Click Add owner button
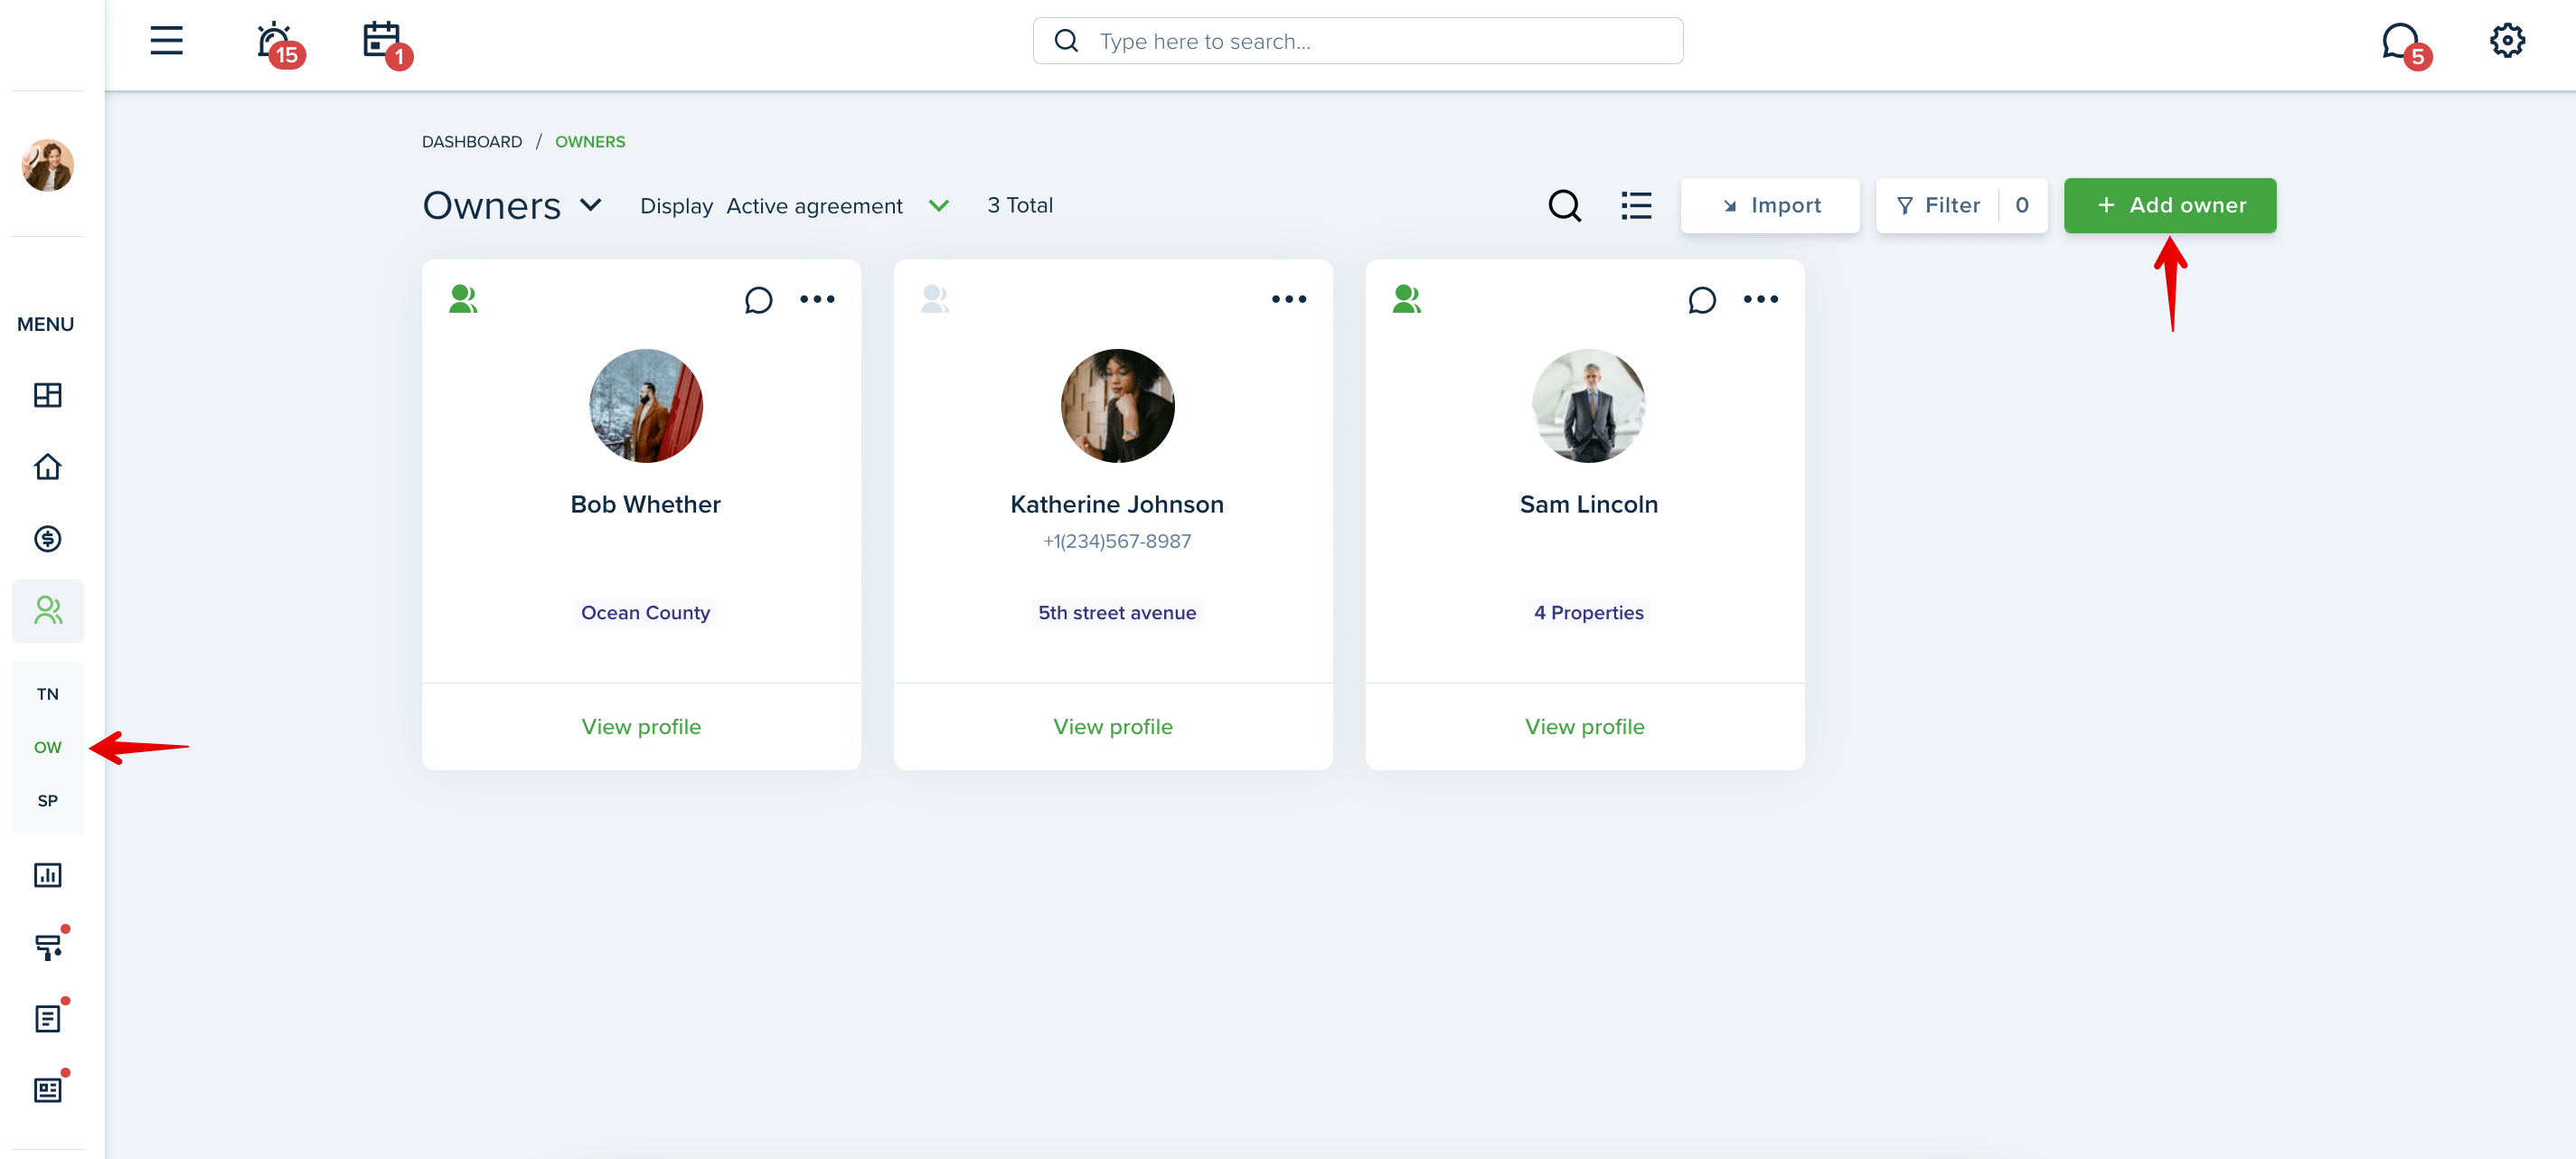The width and height of the screenshot is (2576, 1159). 2170,206
